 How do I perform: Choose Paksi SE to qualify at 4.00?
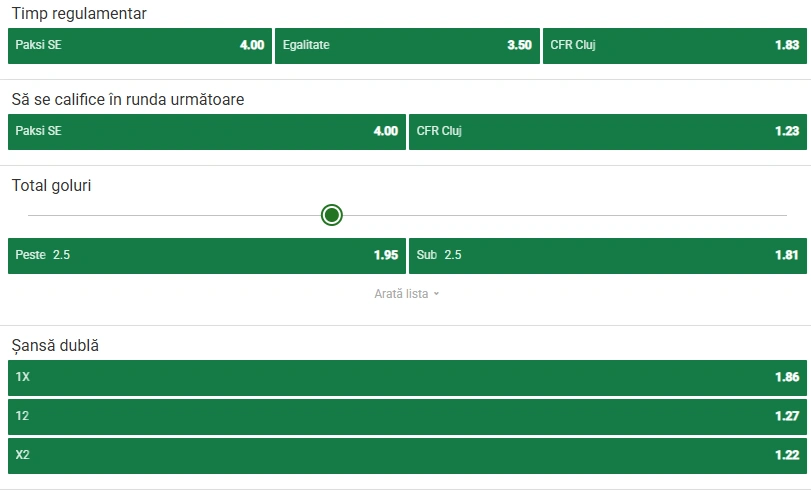207,131
